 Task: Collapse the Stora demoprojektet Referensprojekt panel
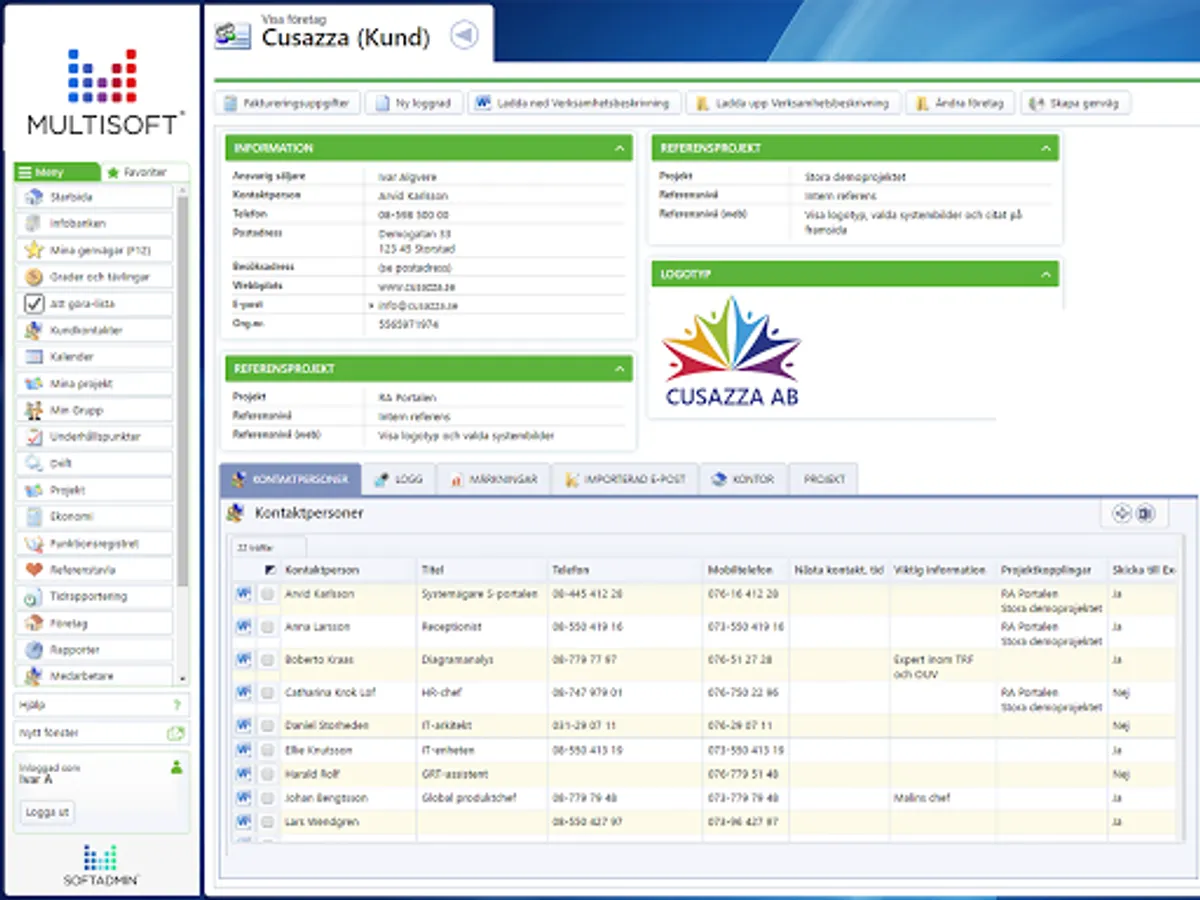click(1046, 148)
